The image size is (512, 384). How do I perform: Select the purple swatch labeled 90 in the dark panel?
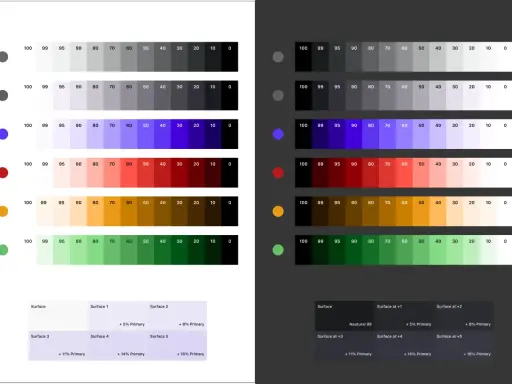click(354, 134)
